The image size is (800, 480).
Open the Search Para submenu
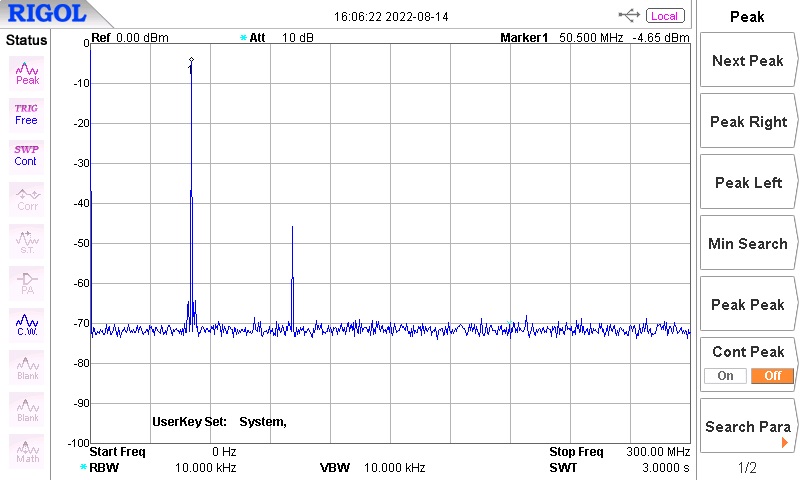click(747, 426)
